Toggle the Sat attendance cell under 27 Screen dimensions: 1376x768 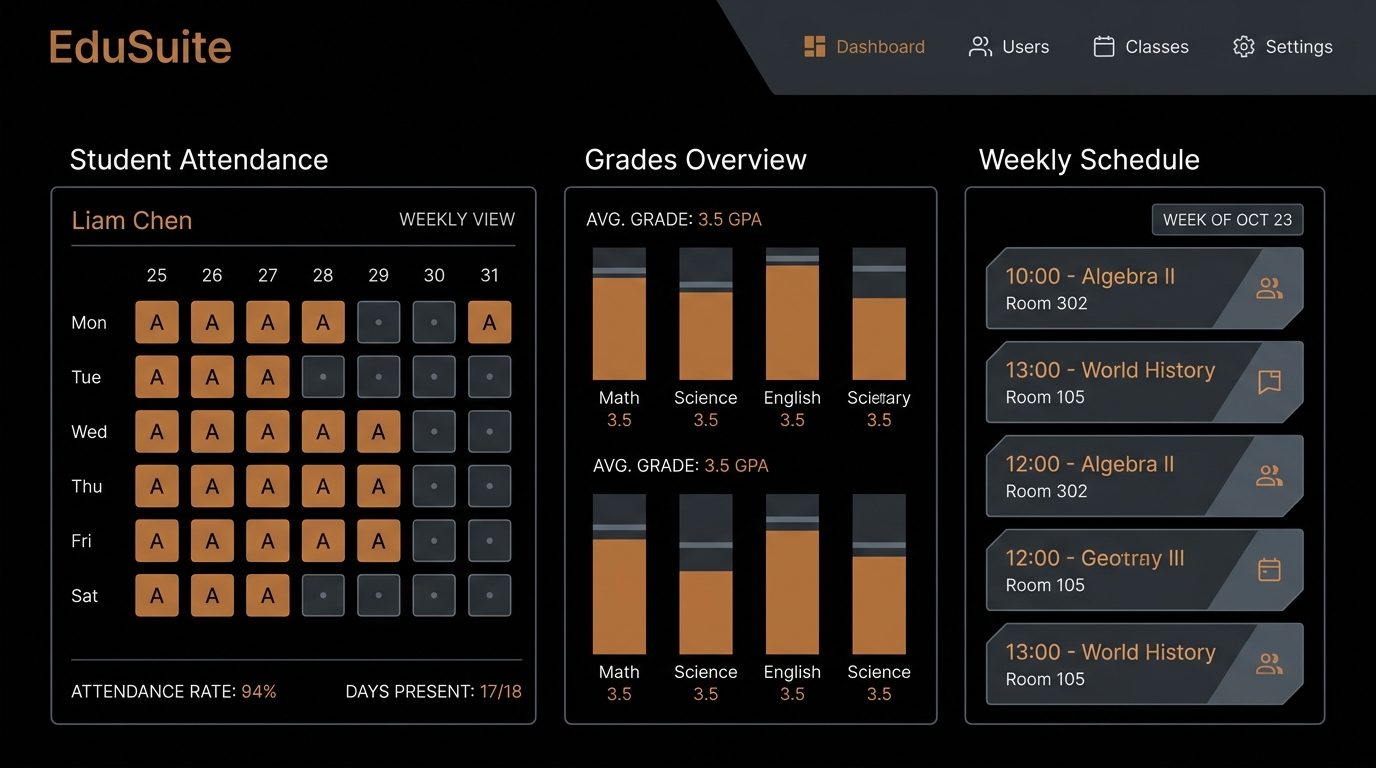point(268,595)
